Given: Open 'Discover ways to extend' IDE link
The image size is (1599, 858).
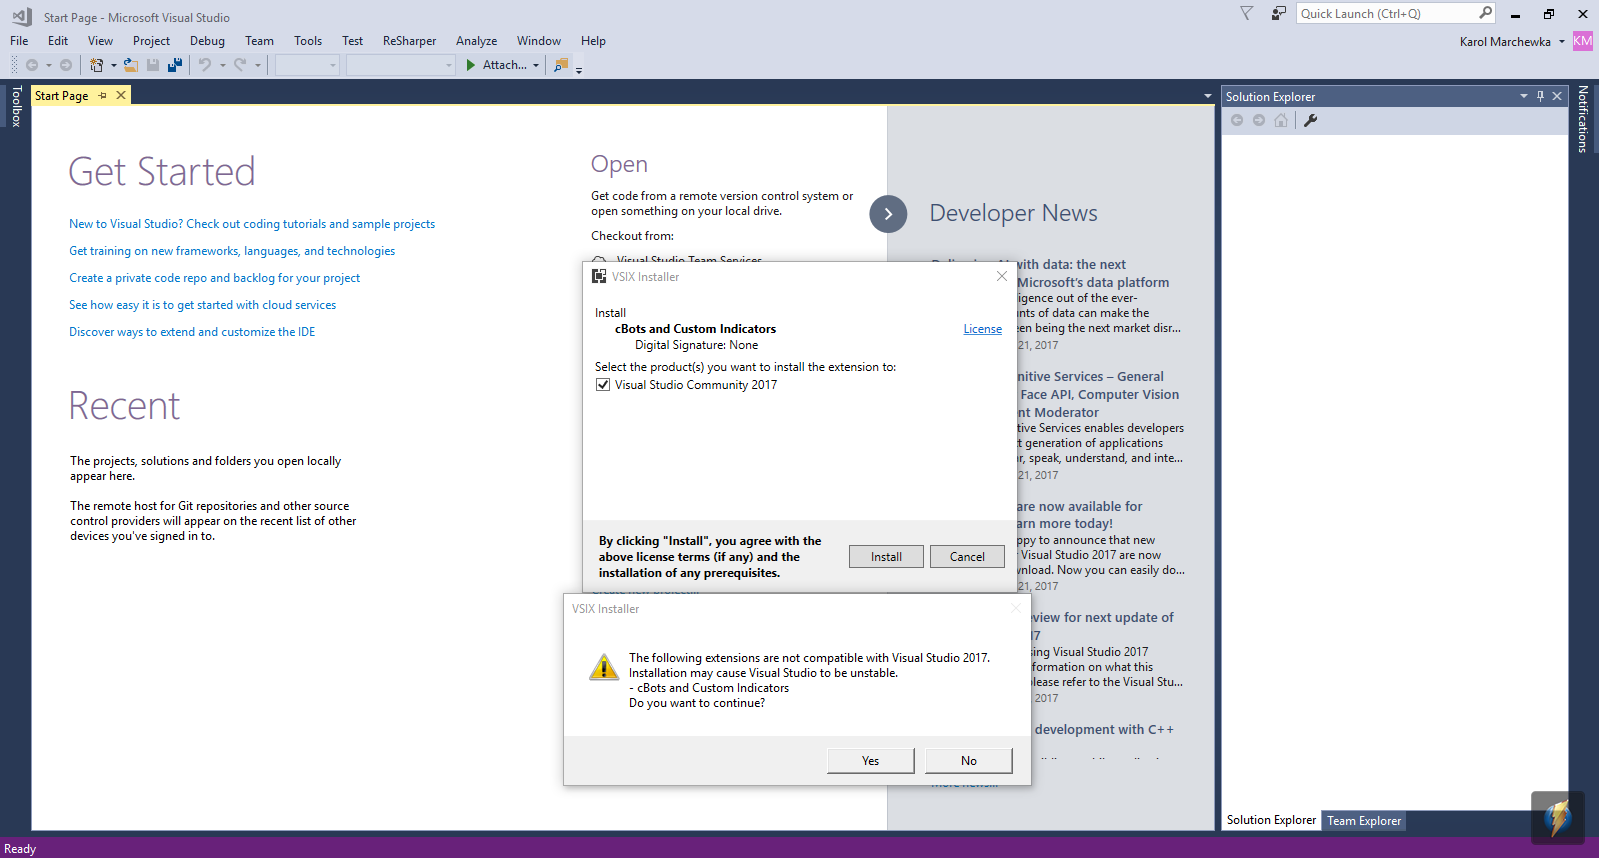Looking at the screenshot, I should [x=192, y=332].
